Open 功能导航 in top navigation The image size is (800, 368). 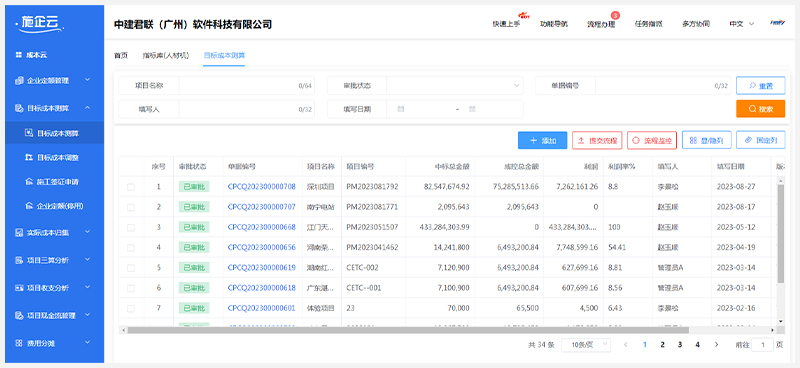click(x=554, y=24)
